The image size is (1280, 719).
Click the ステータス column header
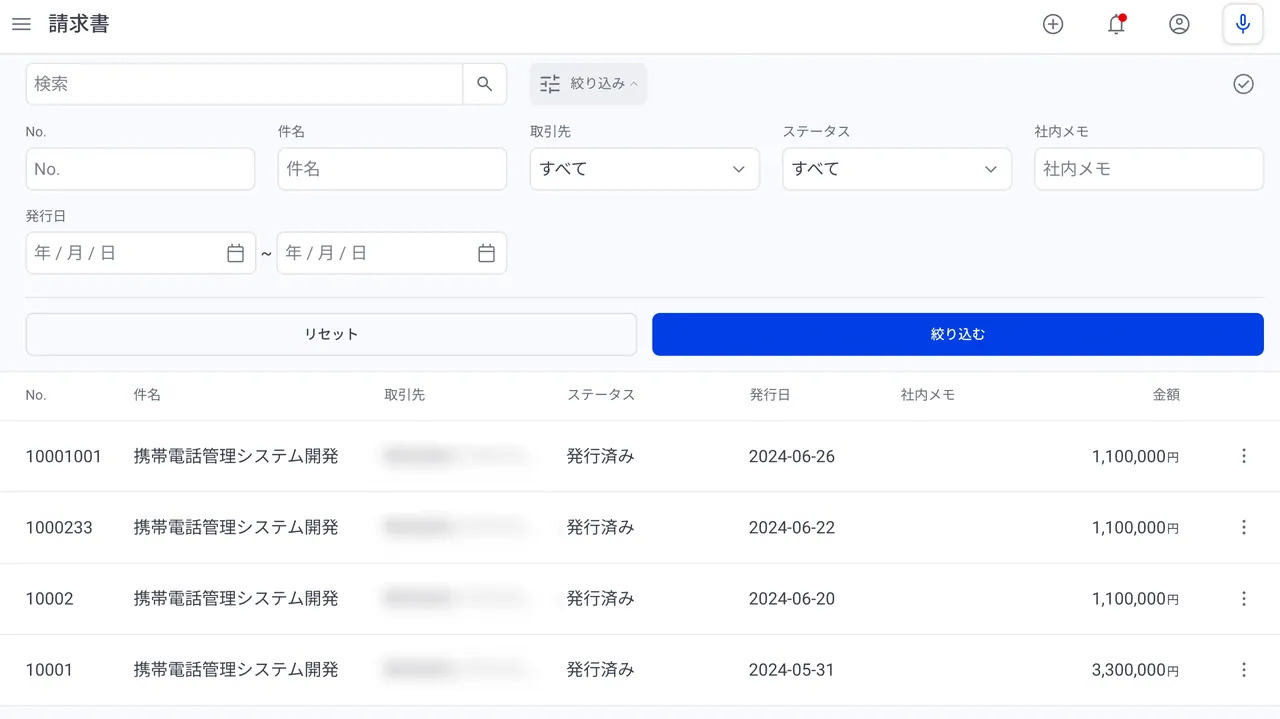click(601, 395)
